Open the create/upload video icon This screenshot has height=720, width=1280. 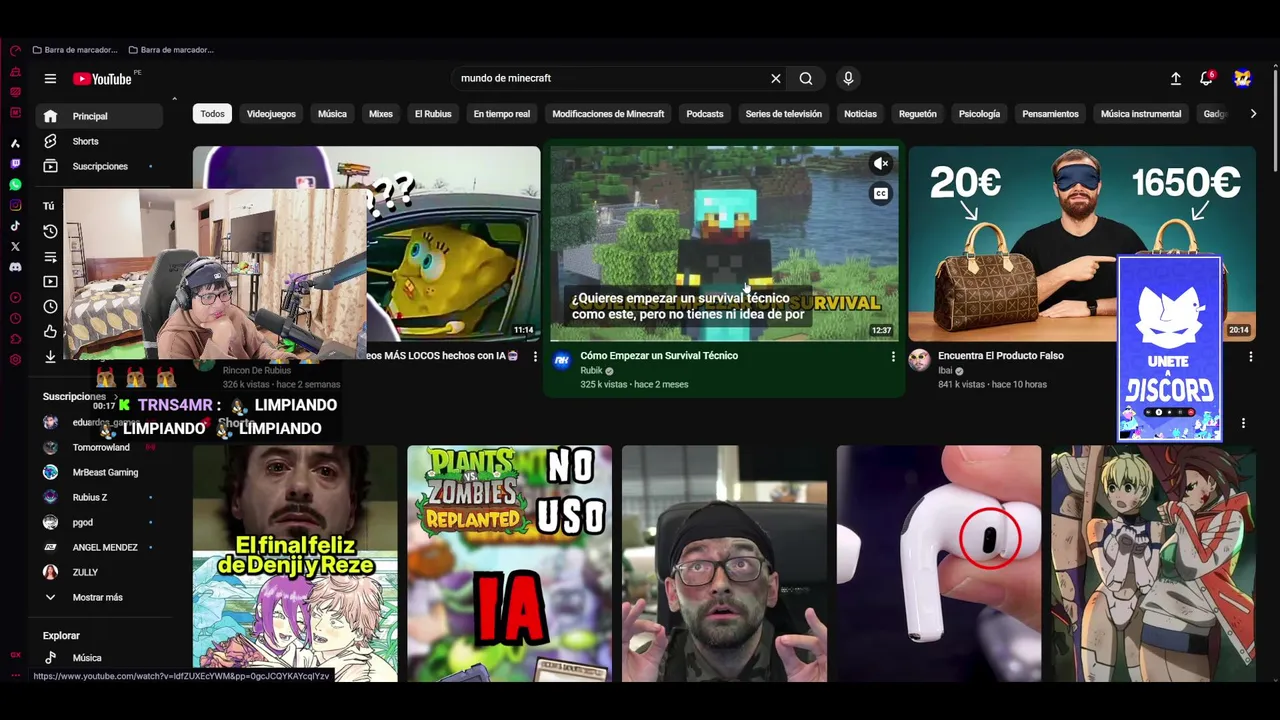tap(1176, 78)
